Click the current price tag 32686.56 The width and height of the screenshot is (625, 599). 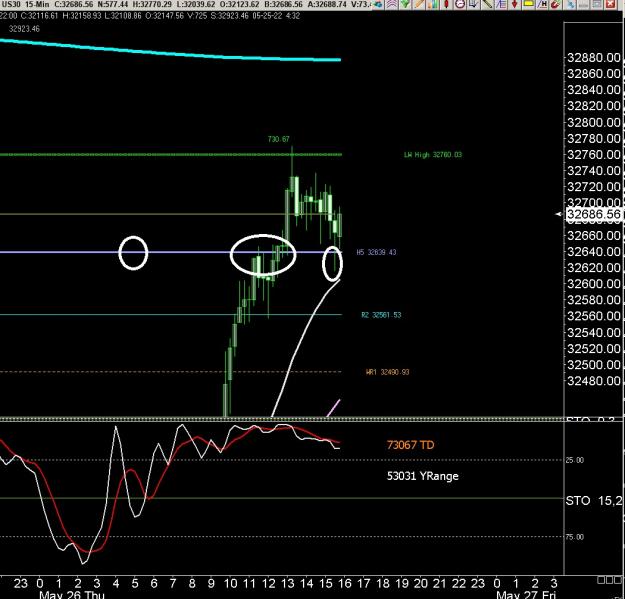pos(594,214)
